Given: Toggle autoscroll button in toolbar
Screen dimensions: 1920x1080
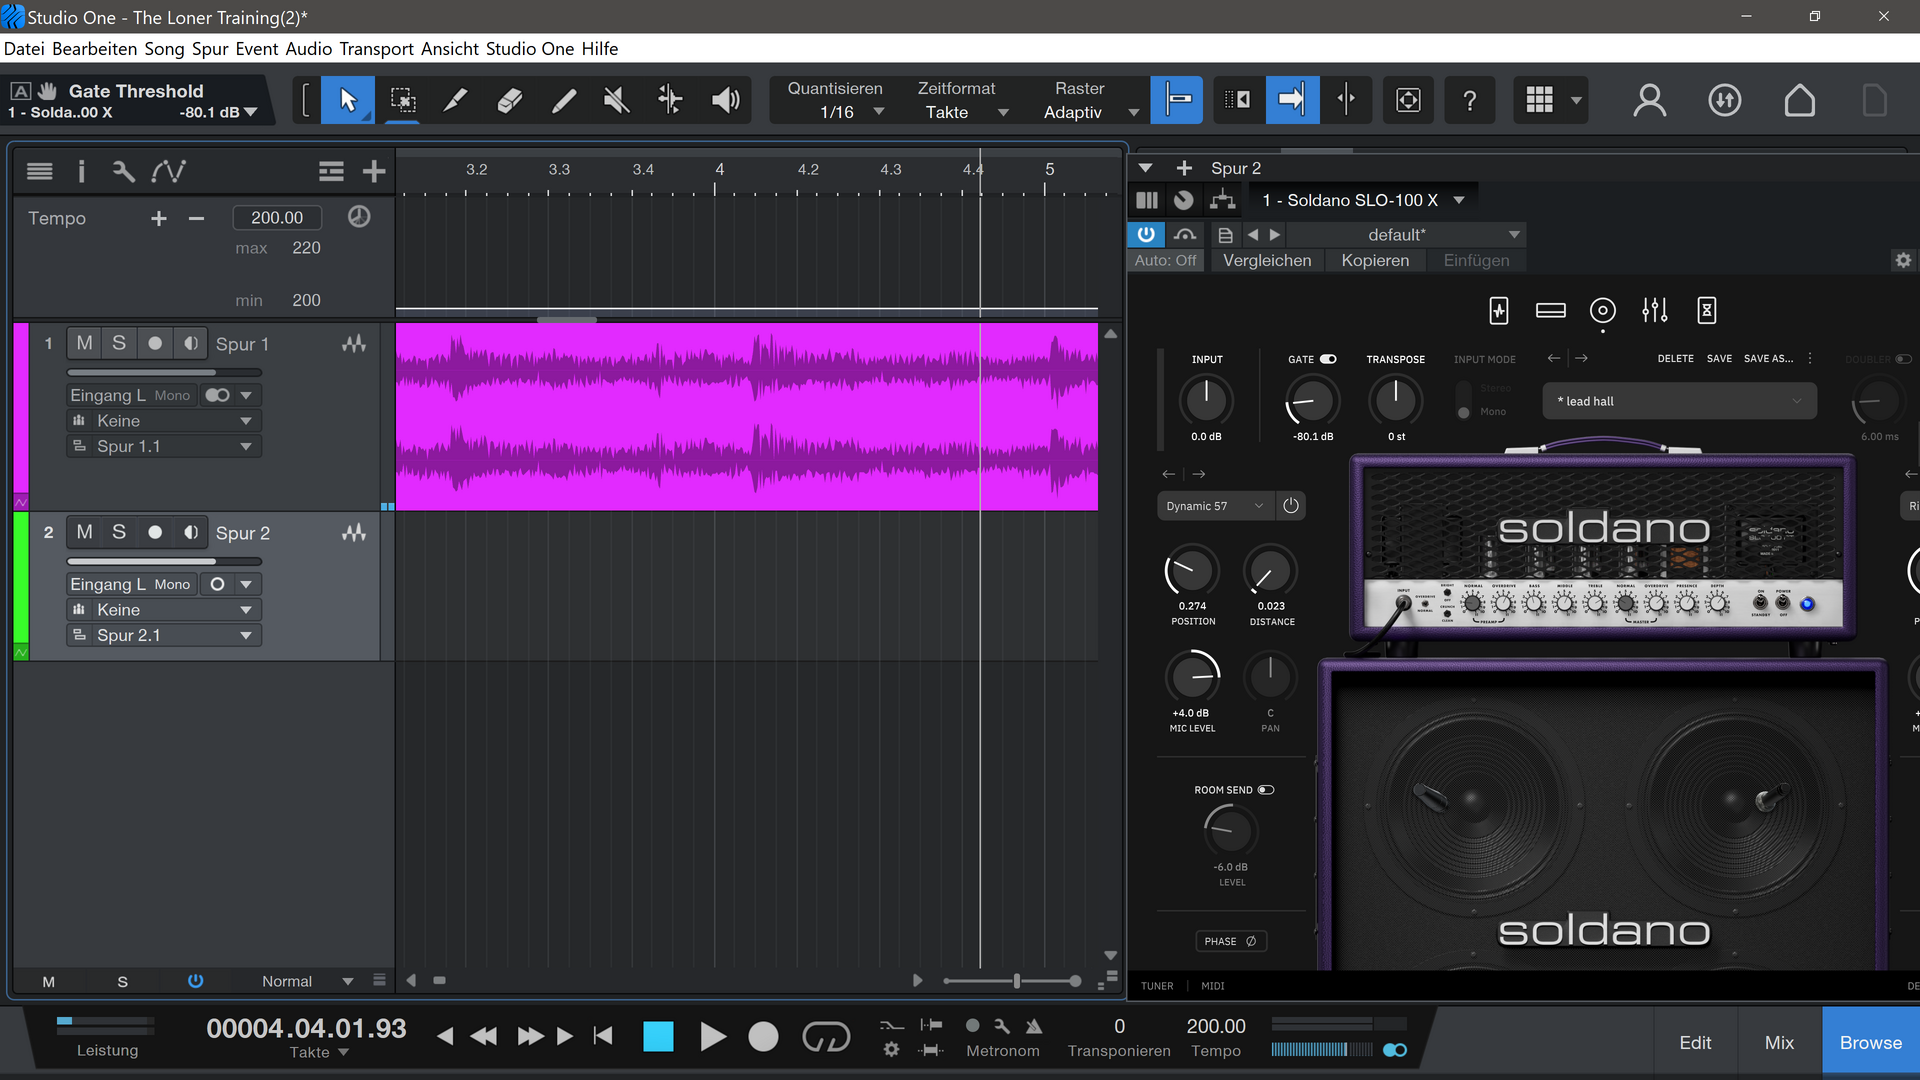Looking at the screenshot, I should click(x=1292, y=100).
